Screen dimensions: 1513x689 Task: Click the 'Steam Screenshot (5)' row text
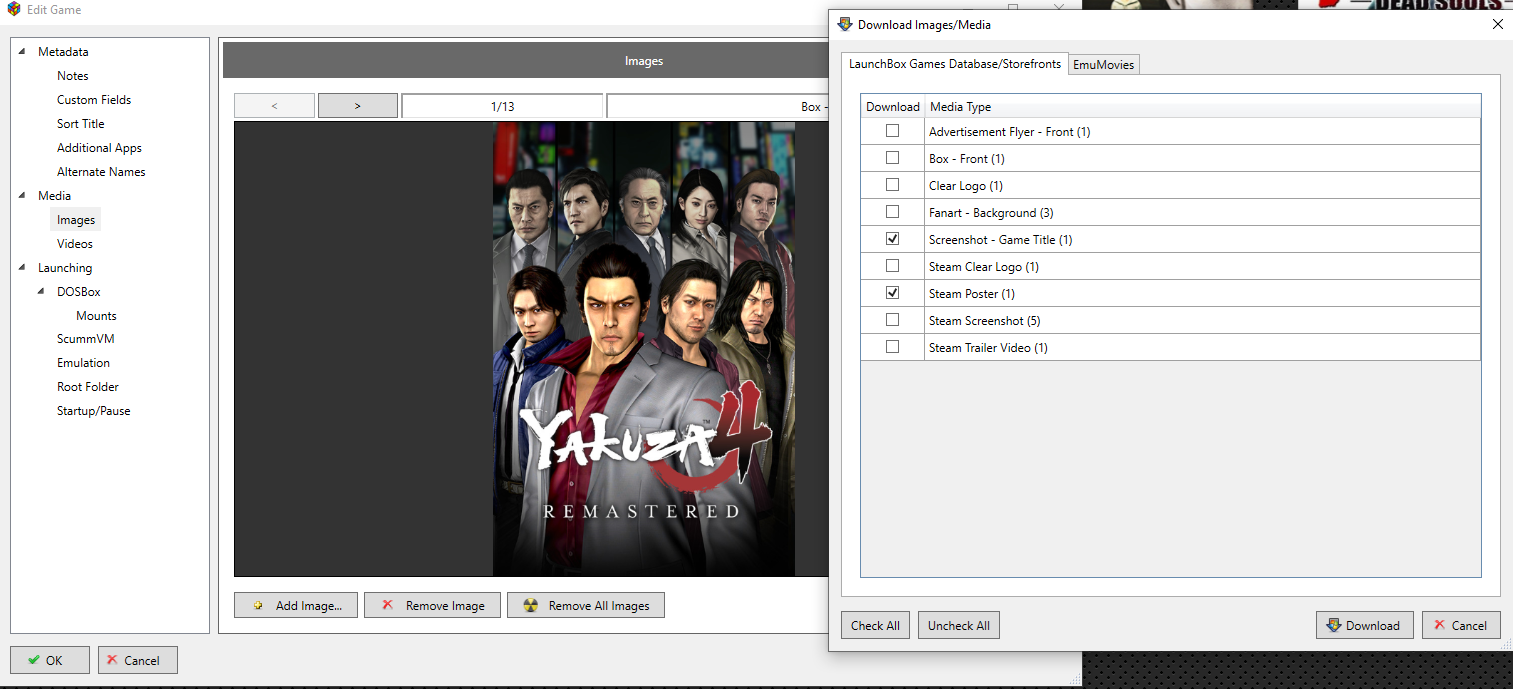coord(985,321)
